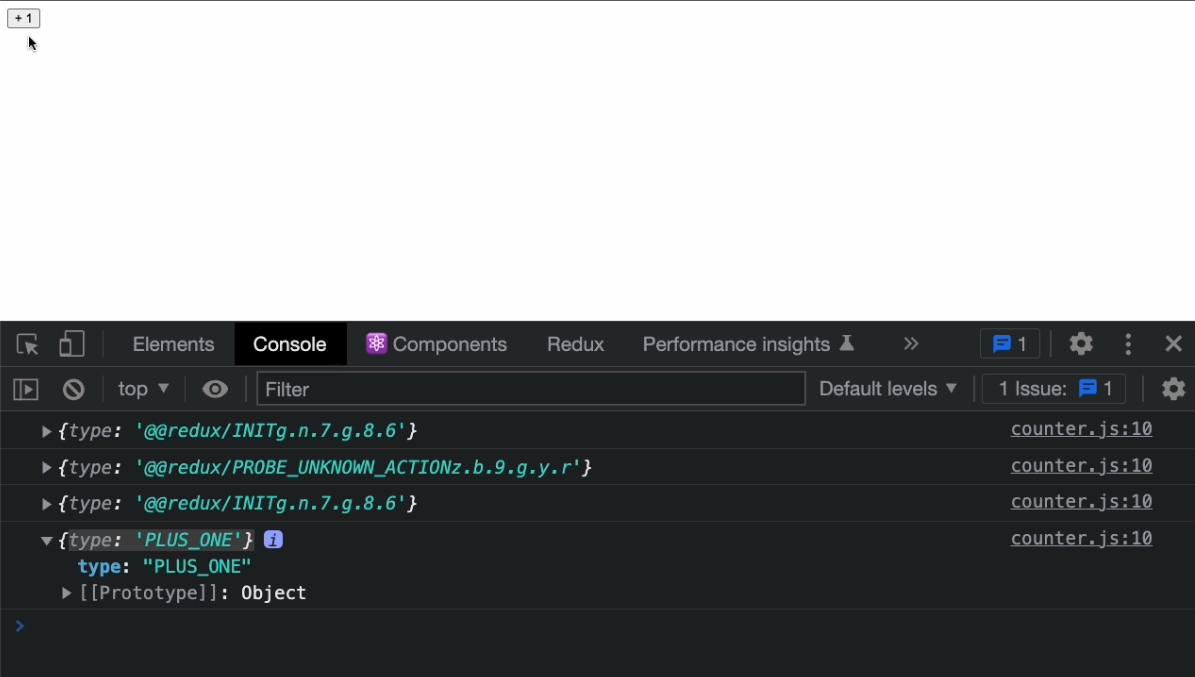The width and height of the screenshot is (1195, 677).
Task: Switch to the Redux tab
Action: coord(575,343)
